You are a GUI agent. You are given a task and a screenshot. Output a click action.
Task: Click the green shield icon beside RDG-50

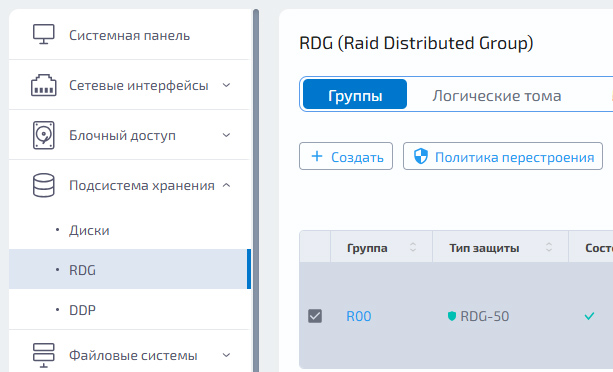coord(452,316)
